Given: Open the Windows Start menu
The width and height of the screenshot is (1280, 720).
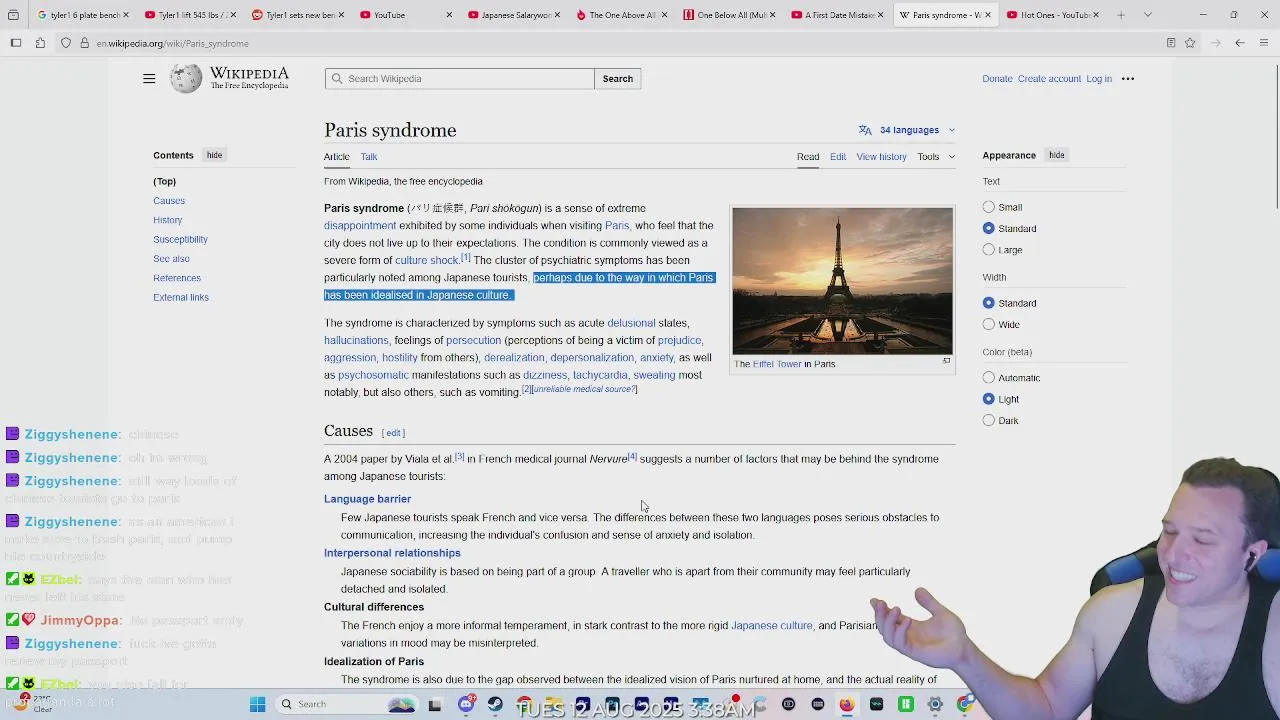Looking at the screenshot, I should click(257, 704).
